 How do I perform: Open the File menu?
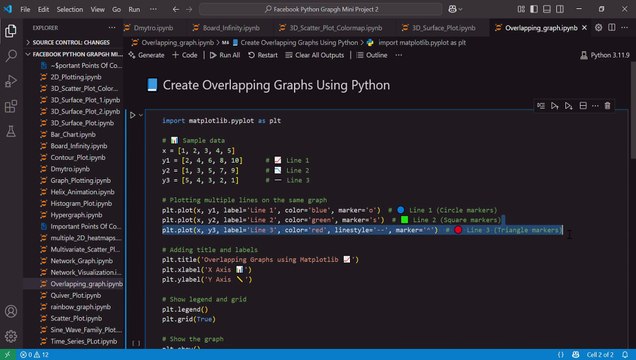click(25, 9)
